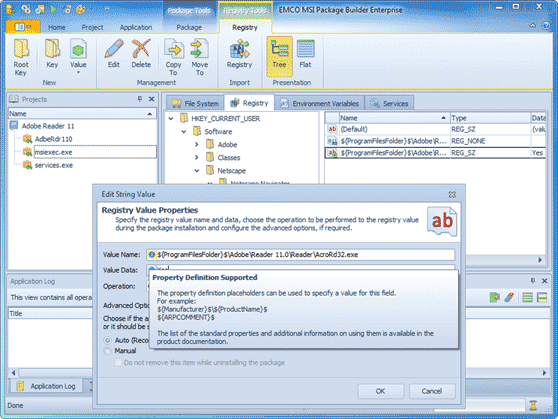558x419 pixels.
Task: Collapse the Software tree node
Action: tap(184, 132)
